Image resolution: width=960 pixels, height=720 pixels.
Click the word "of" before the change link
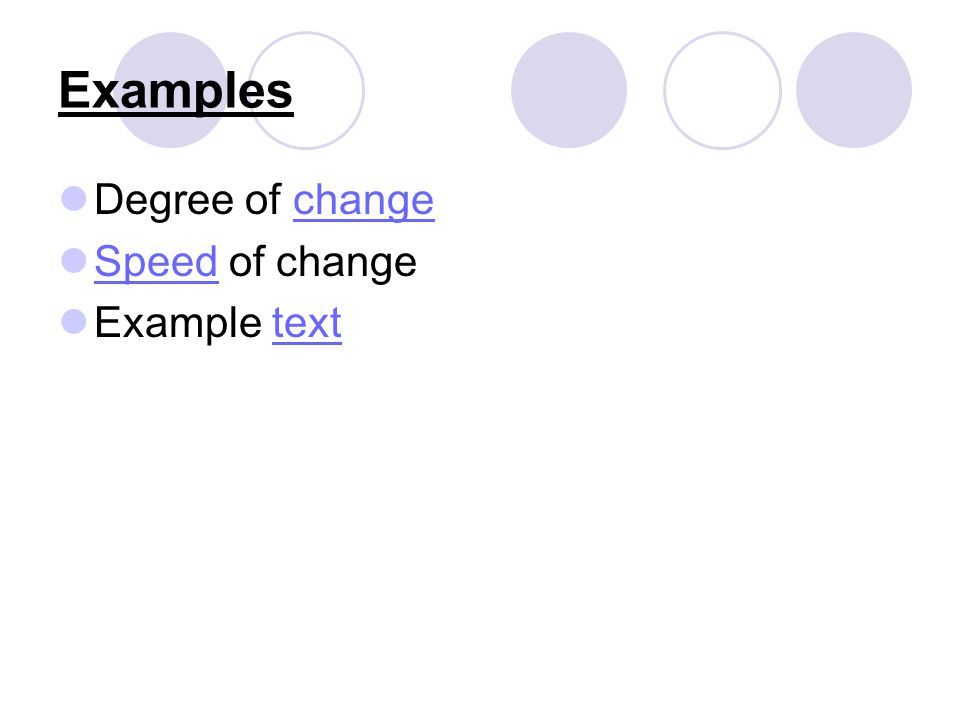[x=263, y=200]
